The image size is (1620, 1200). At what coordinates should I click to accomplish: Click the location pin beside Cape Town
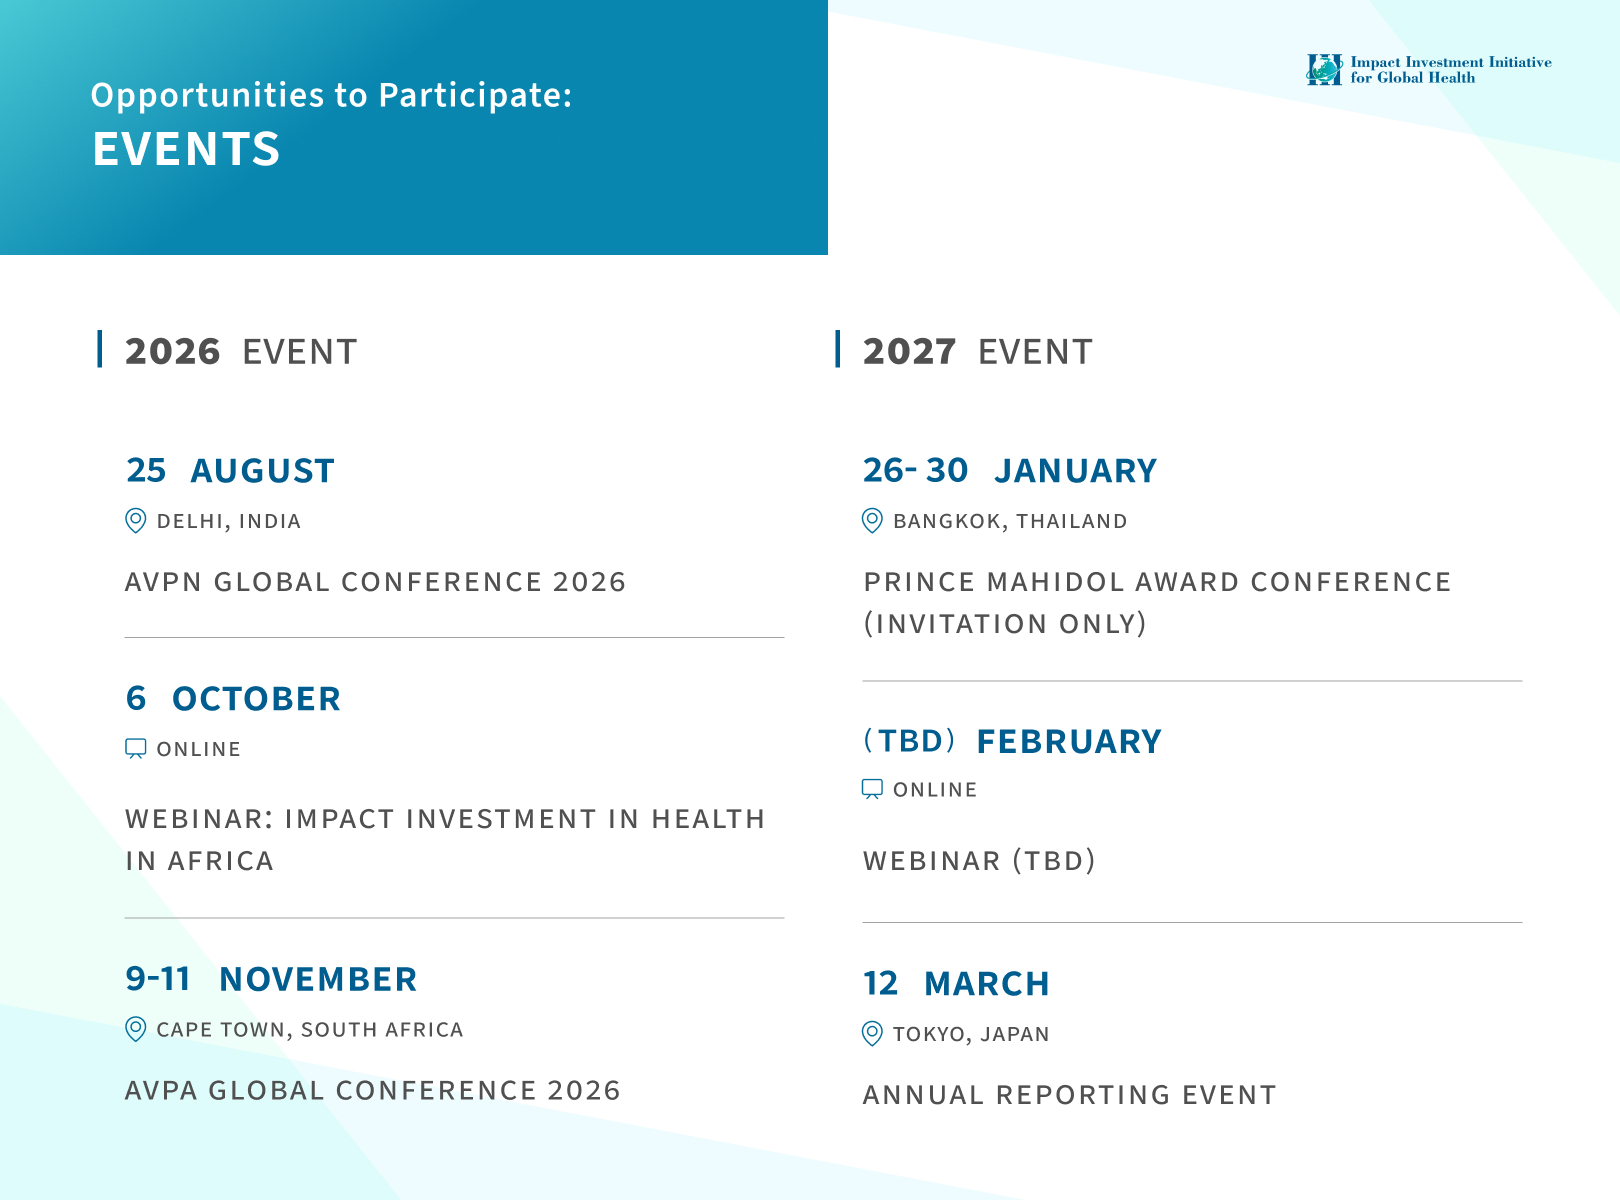[x=136, y=1029]
